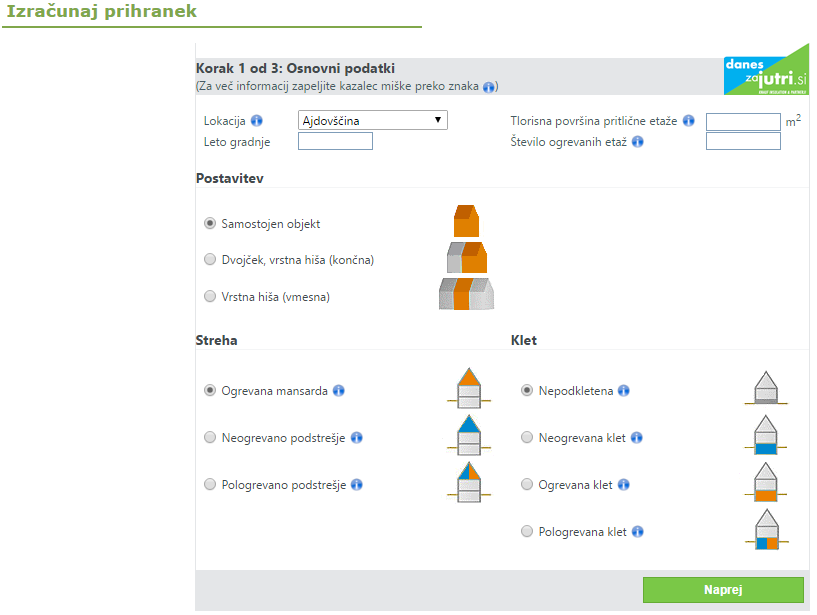Click info icon next to Število ogrevanih etaž
The width and height of the screenshot is (817, 615).
tap(637, 142)
